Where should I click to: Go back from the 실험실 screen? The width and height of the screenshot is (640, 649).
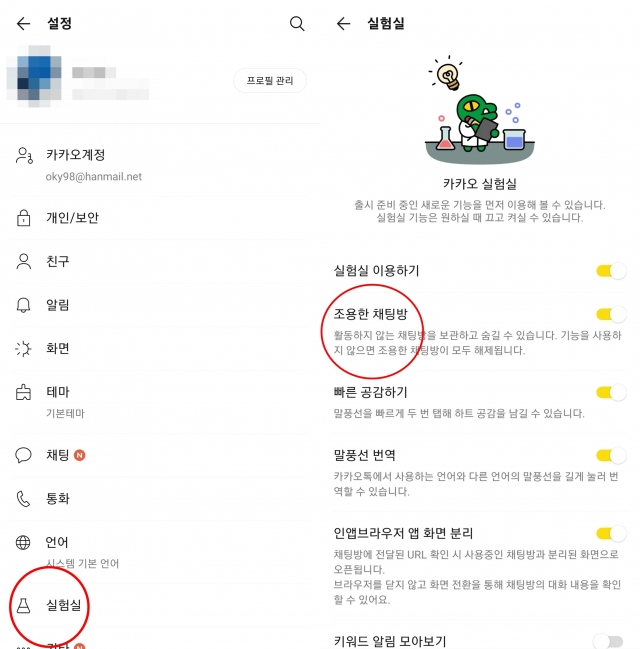344,24
